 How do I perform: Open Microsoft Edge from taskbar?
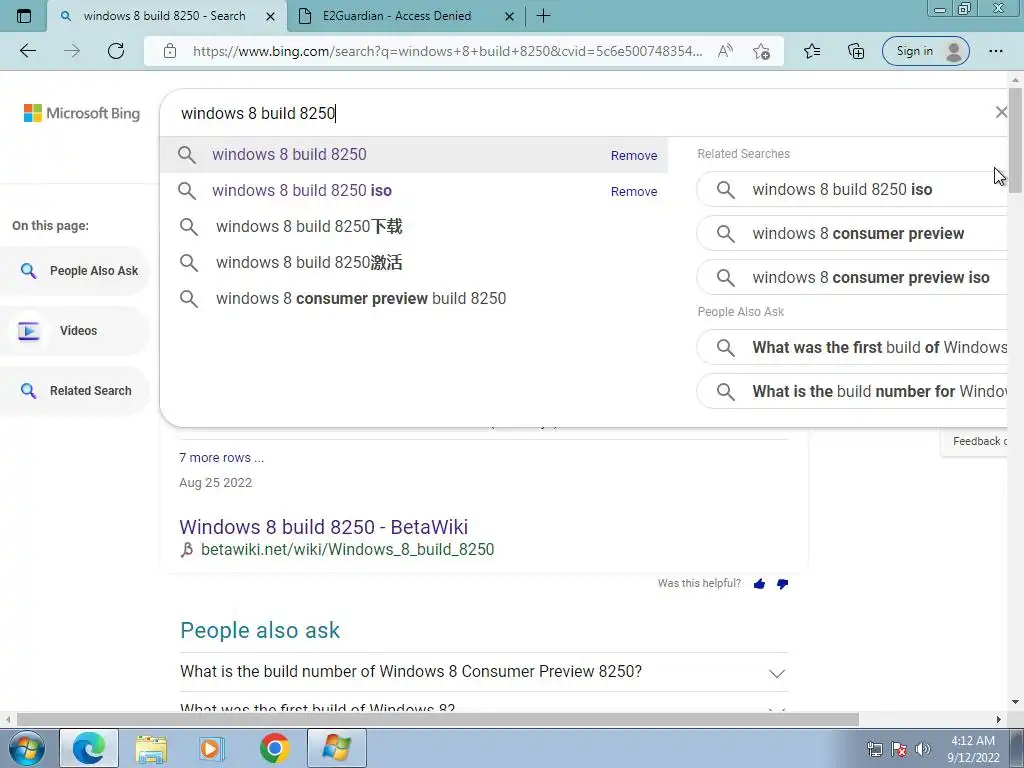(x=89, y=748)
